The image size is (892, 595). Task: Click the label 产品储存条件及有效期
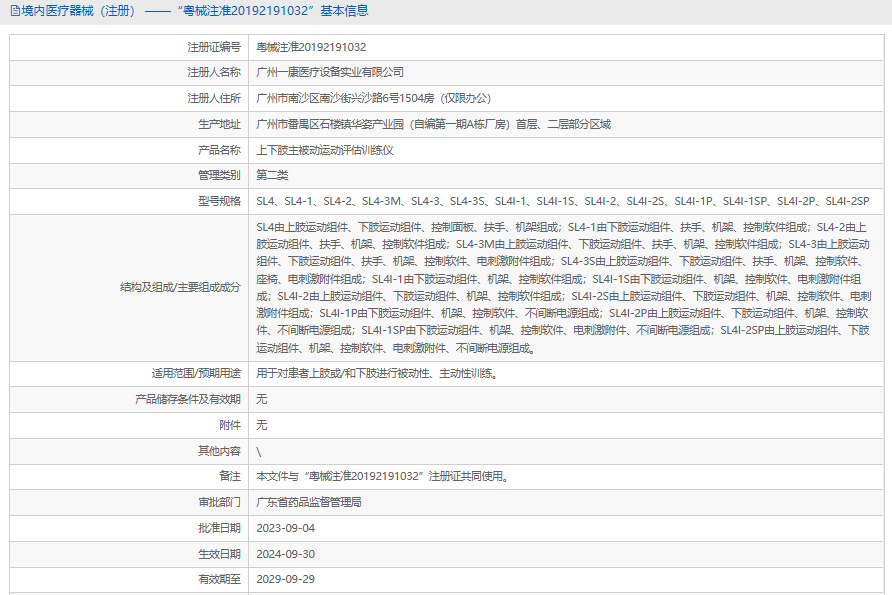[x=188, y=399]
